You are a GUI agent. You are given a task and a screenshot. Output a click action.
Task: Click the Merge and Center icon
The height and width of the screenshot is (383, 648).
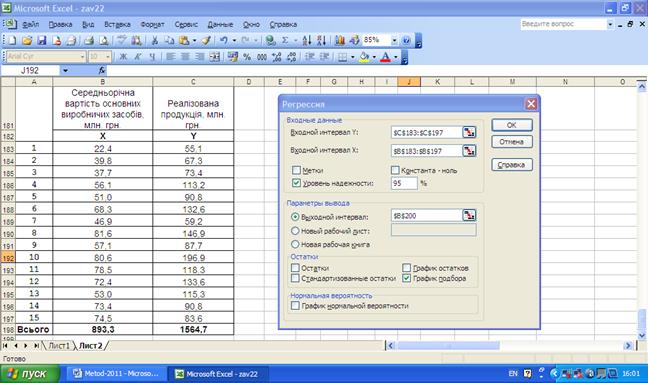pos(214,57)
